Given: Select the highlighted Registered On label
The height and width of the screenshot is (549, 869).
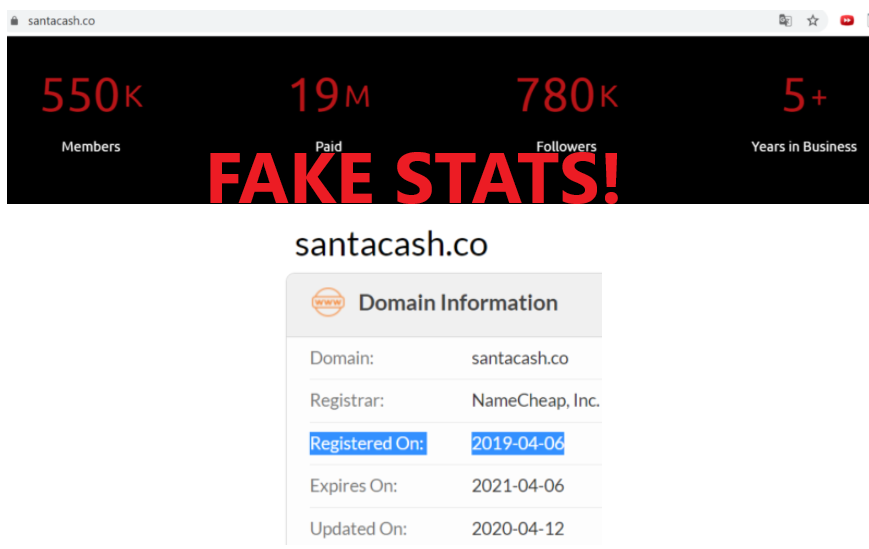Looking at the screenshot, I should coord(367,443).
